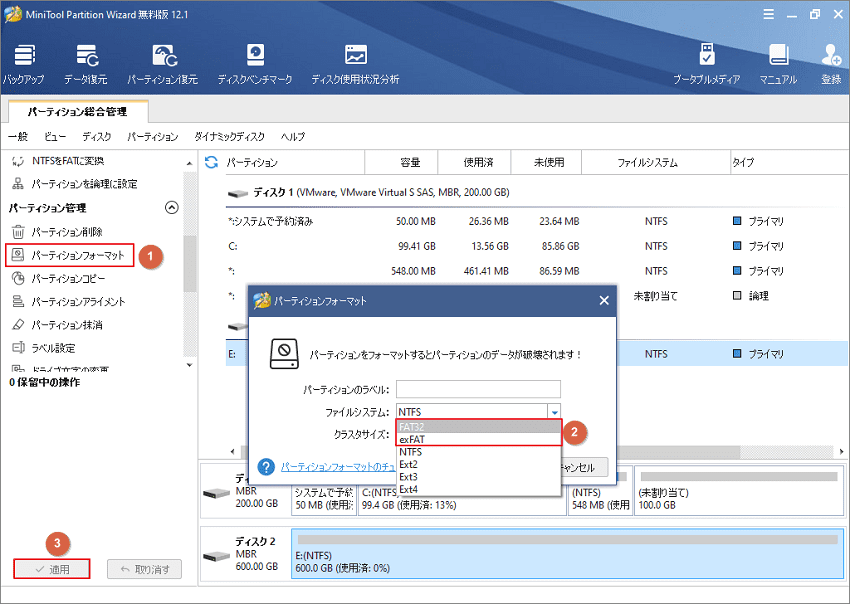Click the Apply (適用) button
Viewport: 850px width, 604px height.
click(52, 569)
